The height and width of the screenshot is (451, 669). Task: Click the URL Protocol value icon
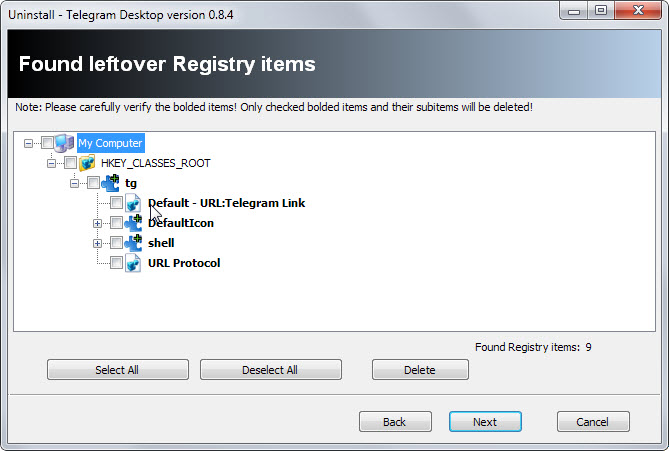click(133, 263)
